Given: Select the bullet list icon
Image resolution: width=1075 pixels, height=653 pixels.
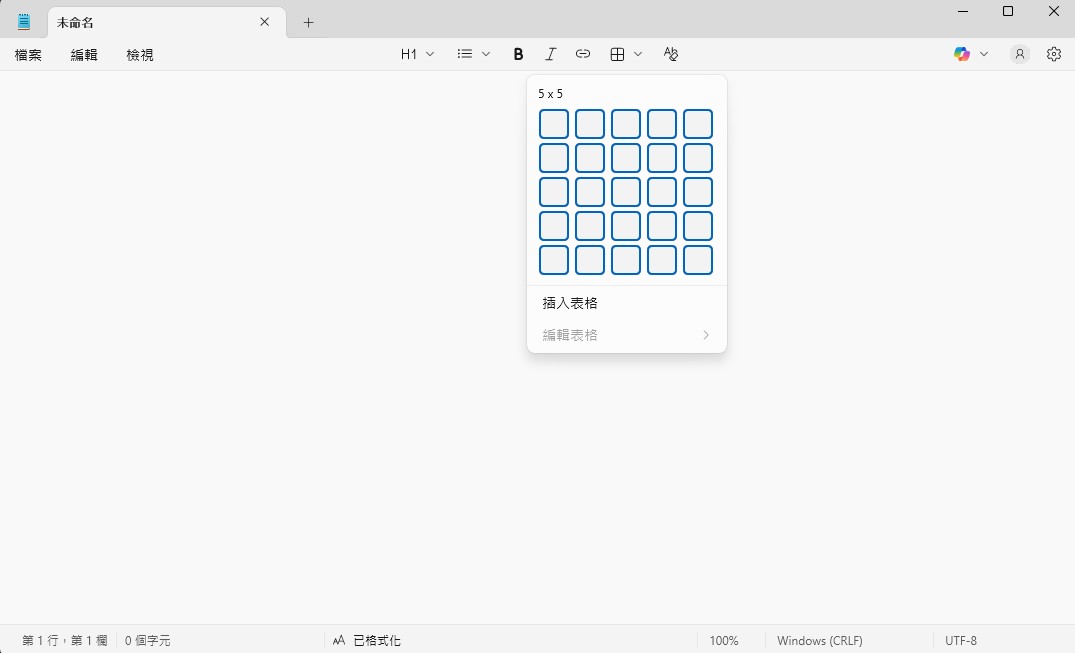Looking at the screenshot, I should pyautogui.click(x=465, y=54).
